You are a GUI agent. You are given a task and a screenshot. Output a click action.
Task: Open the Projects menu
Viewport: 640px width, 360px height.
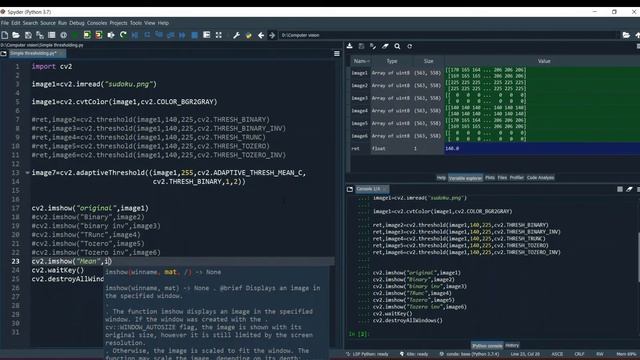(118, 23)
